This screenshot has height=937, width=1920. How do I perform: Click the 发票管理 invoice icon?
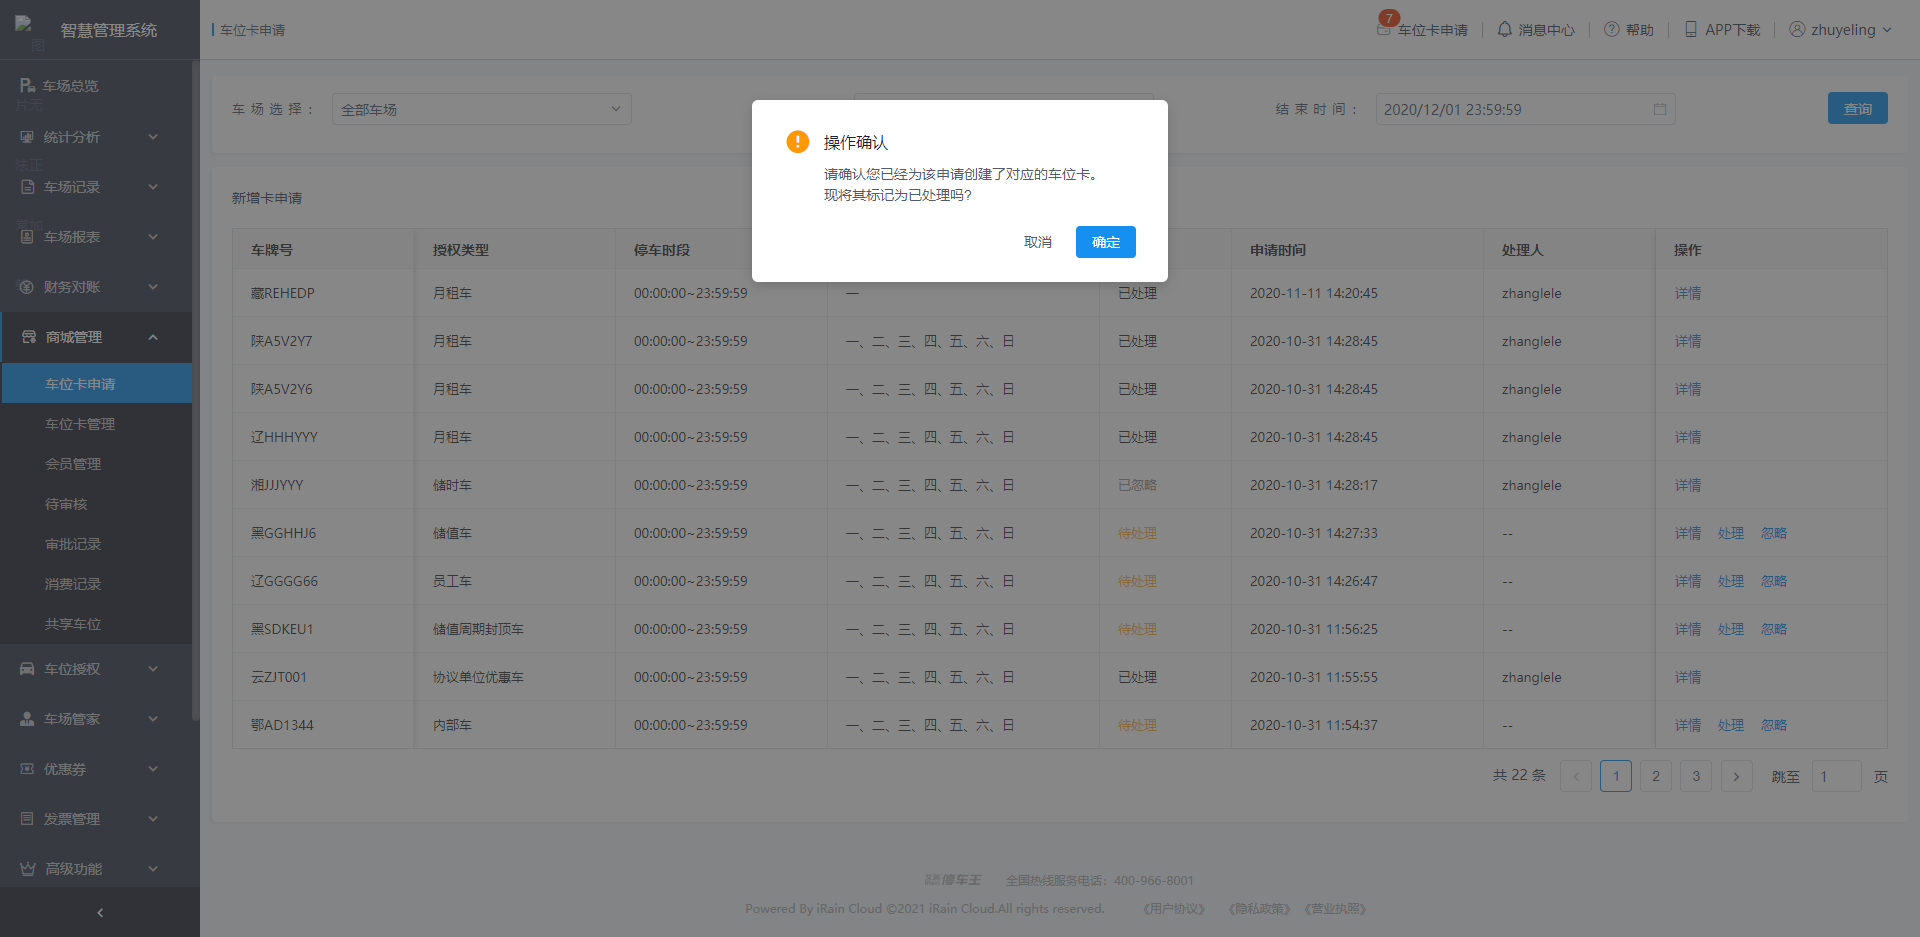(x=28, y=819)
